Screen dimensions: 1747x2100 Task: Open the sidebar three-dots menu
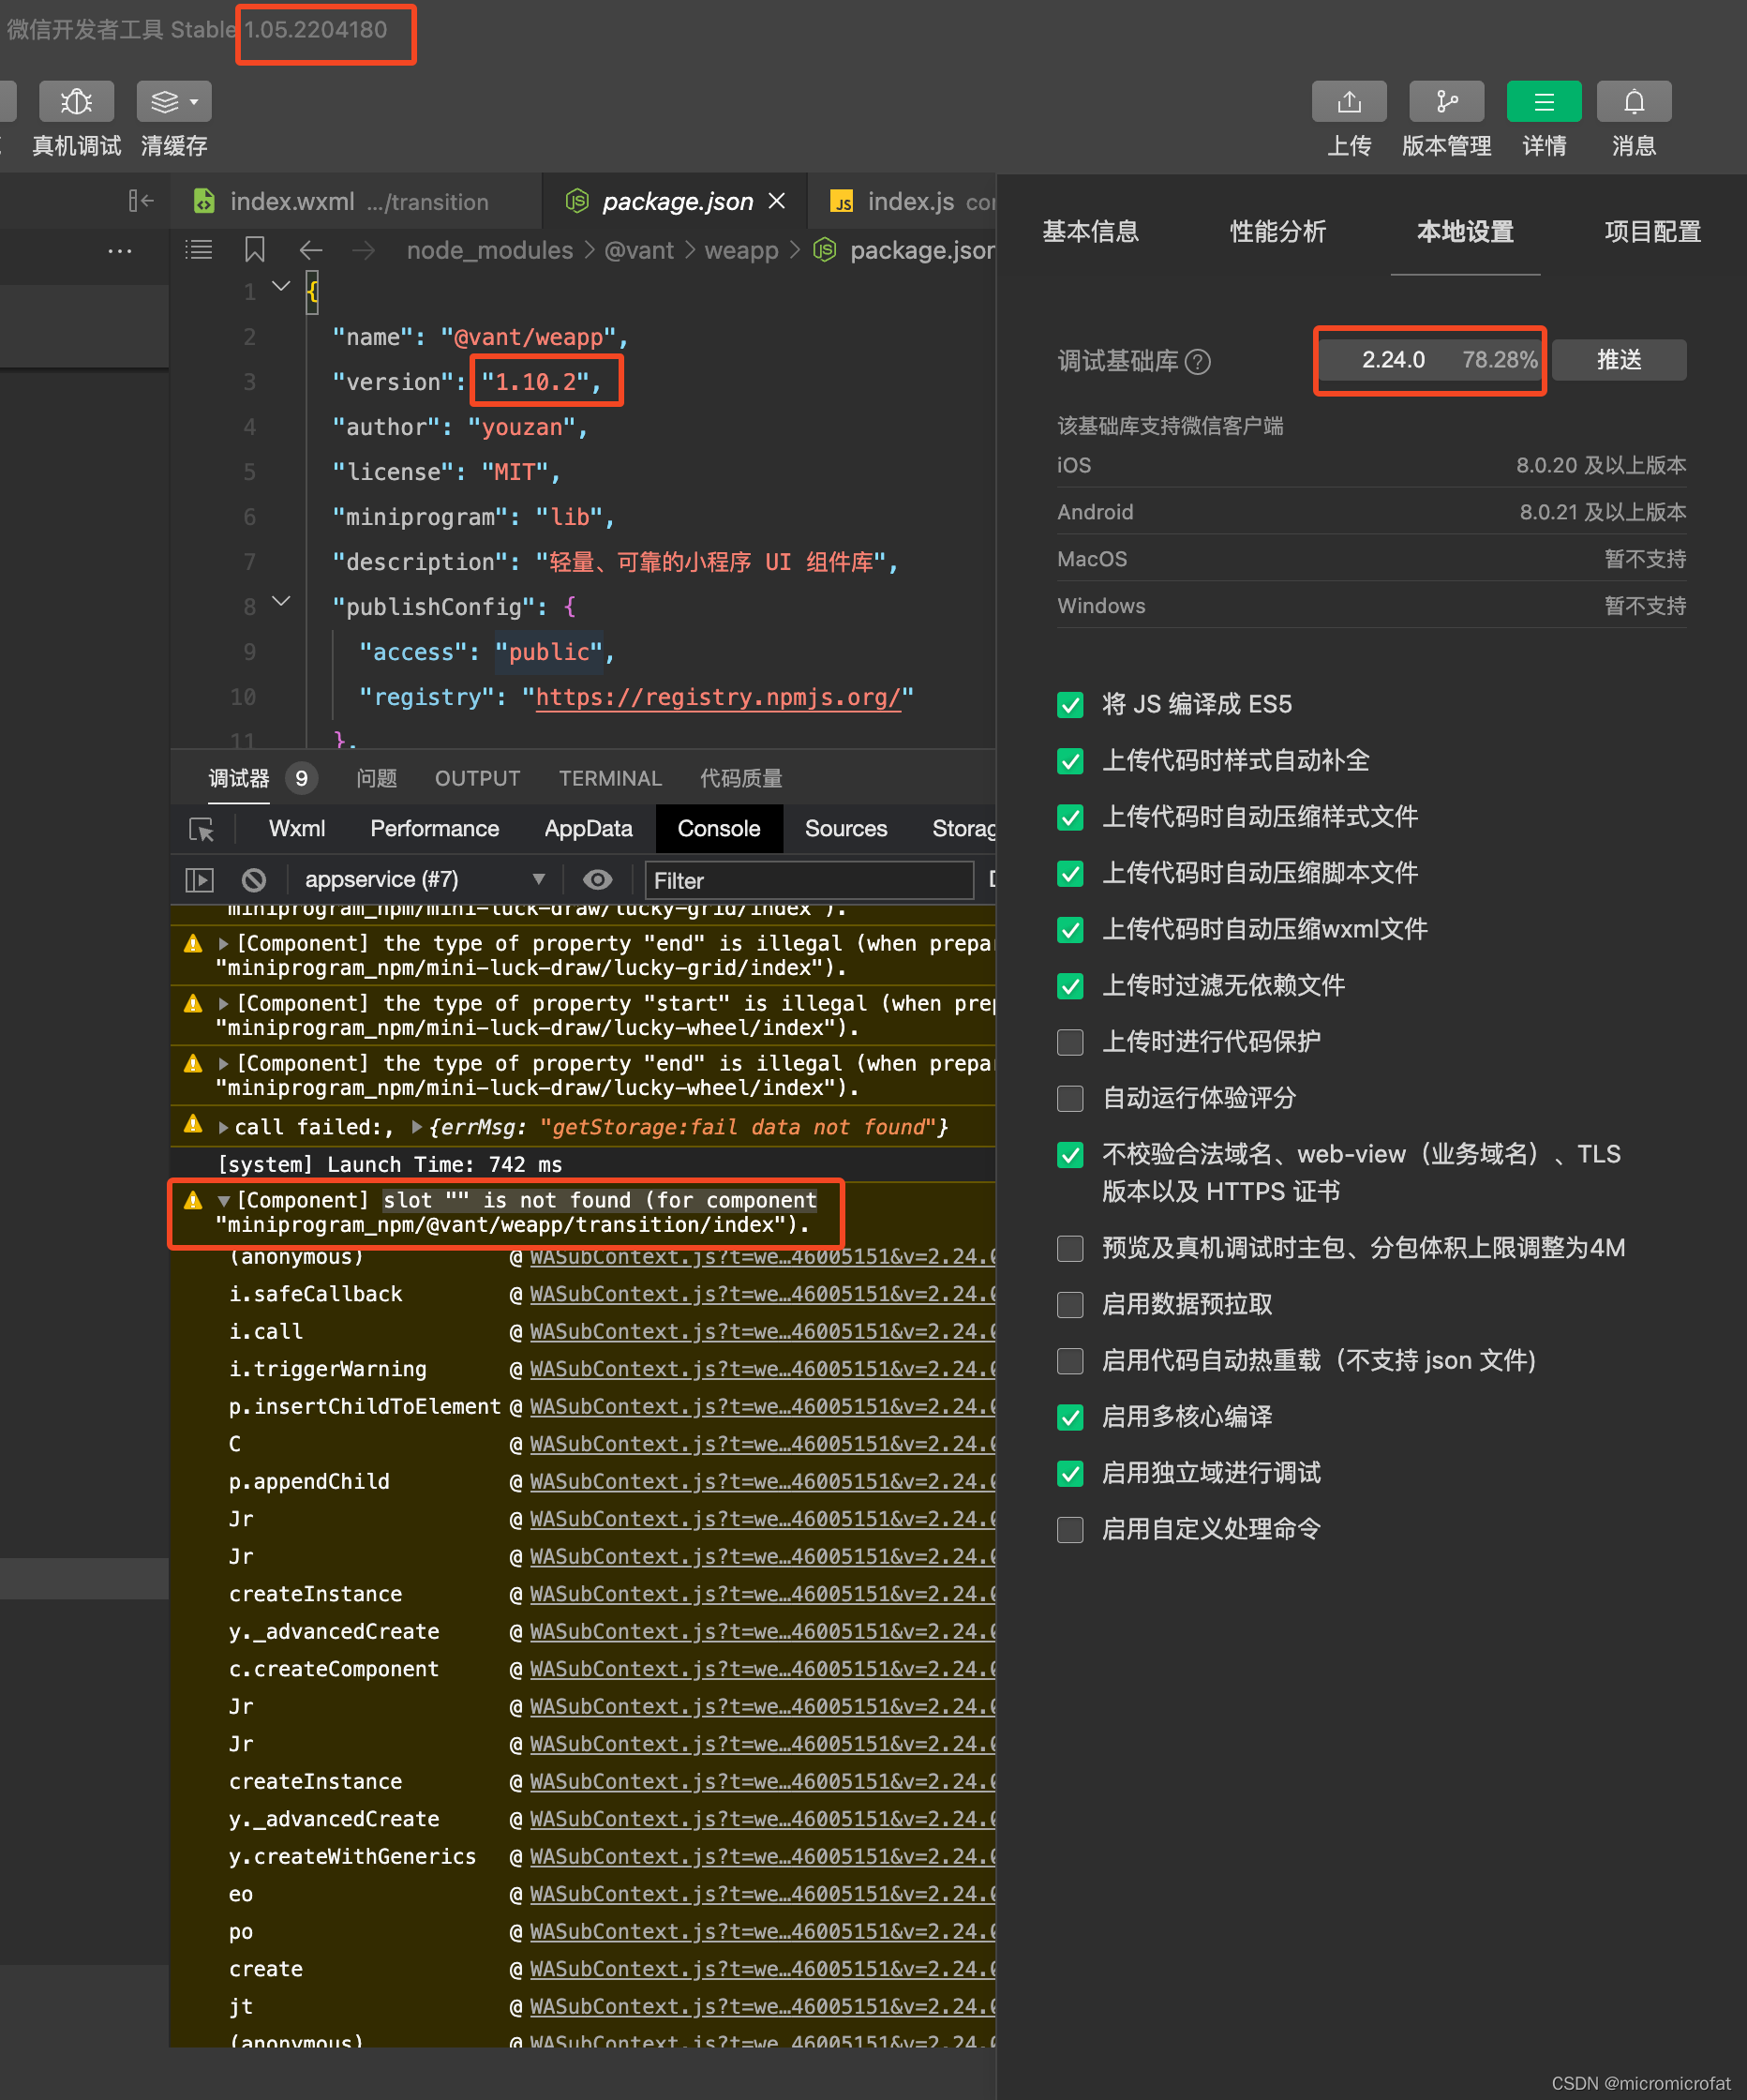click(x=120, y=250)
